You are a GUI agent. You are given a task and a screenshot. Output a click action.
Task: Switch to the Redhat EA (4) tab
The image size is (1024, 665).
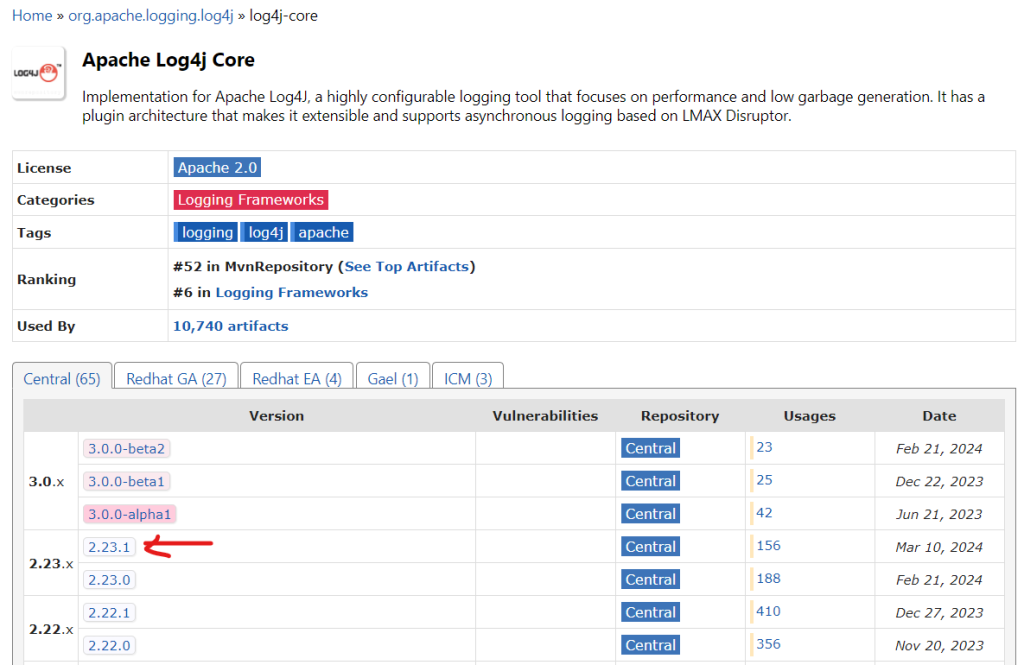coord(297,379)
